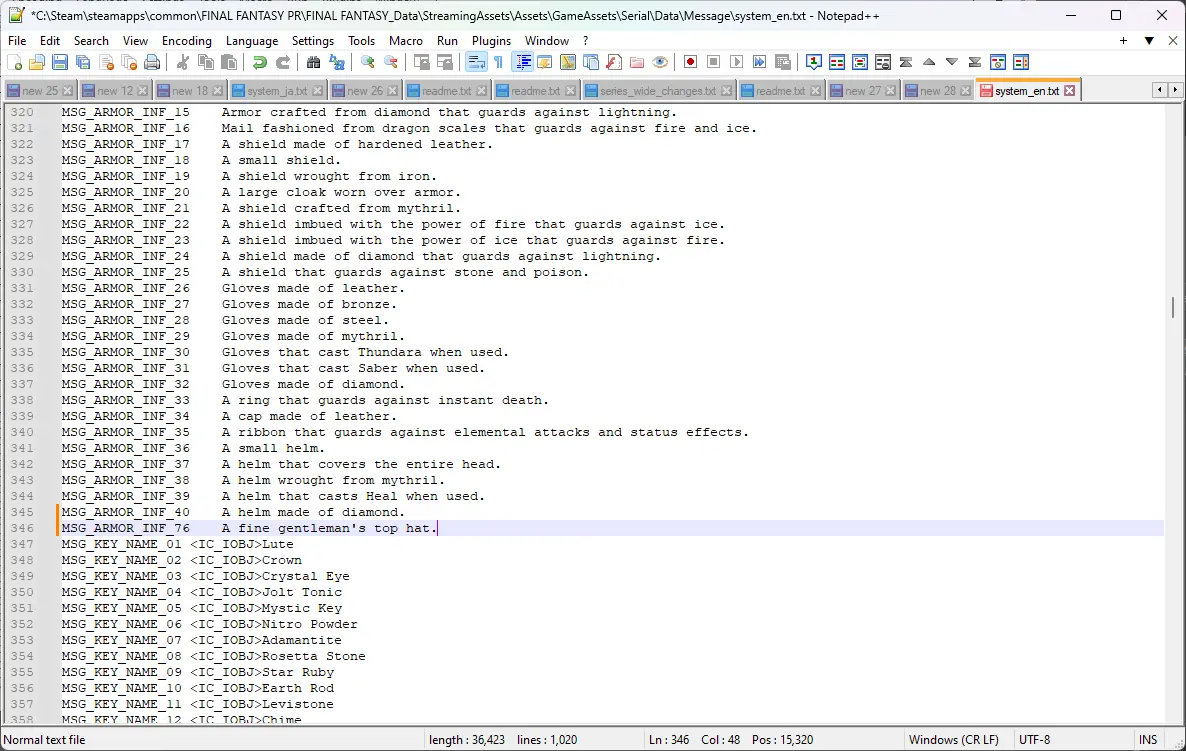Close the system_en.txt tab
The image size is (1186, 751).
point(1070,91)
